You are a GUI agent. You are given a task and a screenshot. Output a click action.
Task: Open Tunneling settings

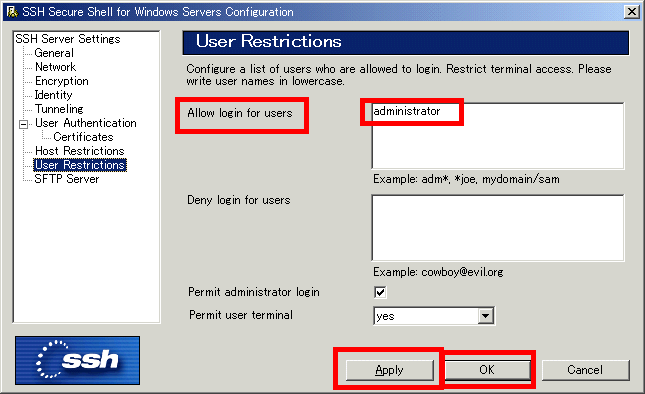[59, 109]
